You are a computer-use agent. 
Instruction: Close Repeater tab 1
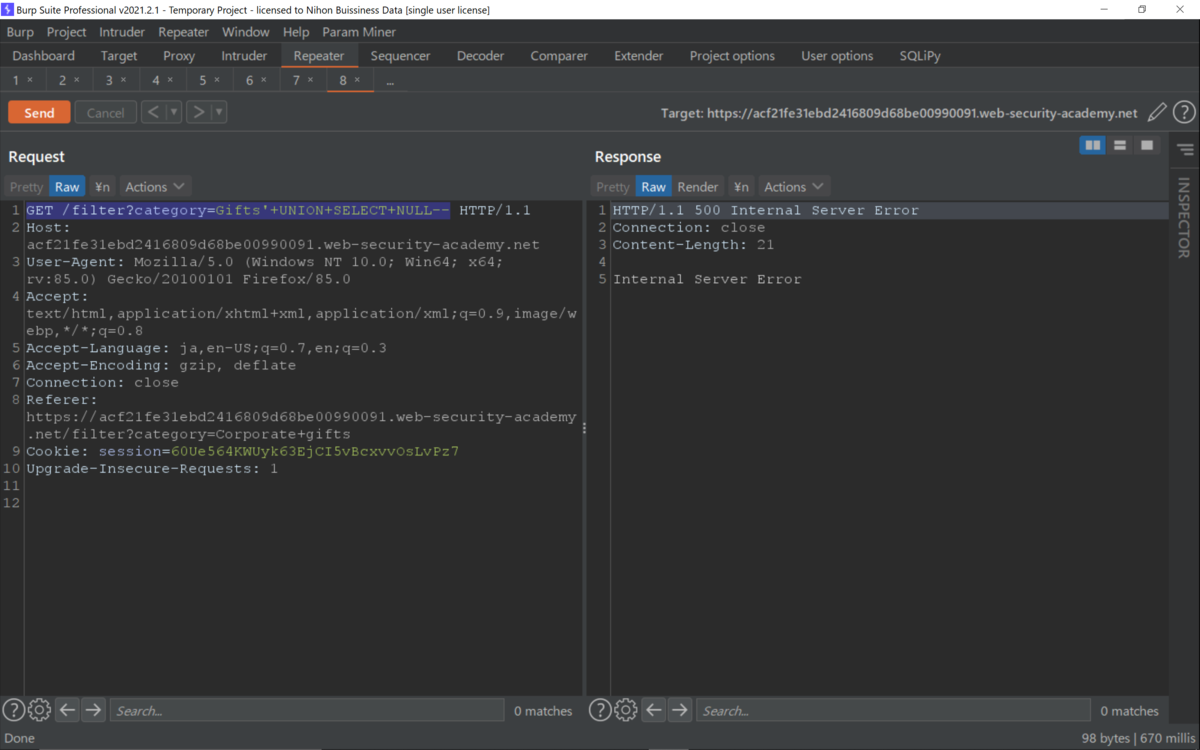[x=30, y=80]
